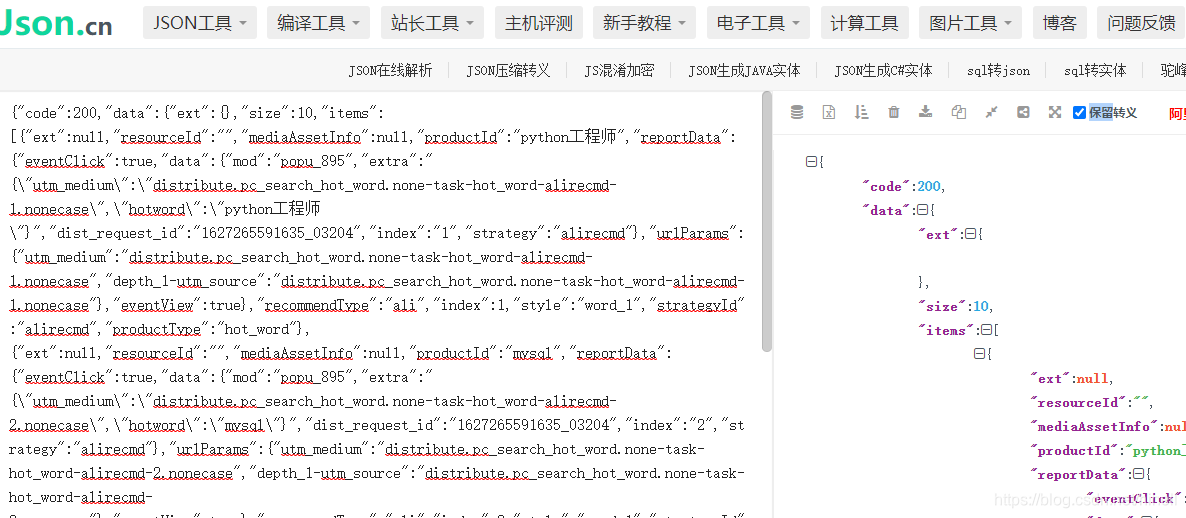Open the JSON生成C#实体 link
The height and width of the screenshot is (518, 1186).
tap(883, 70)
